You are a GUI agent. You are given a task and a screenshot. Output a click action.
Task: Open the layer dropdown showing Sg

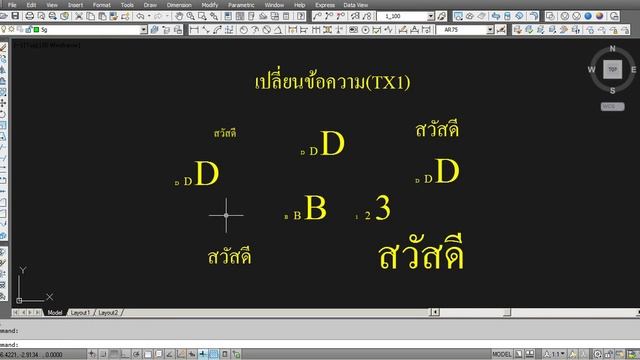tap(143, 30)
